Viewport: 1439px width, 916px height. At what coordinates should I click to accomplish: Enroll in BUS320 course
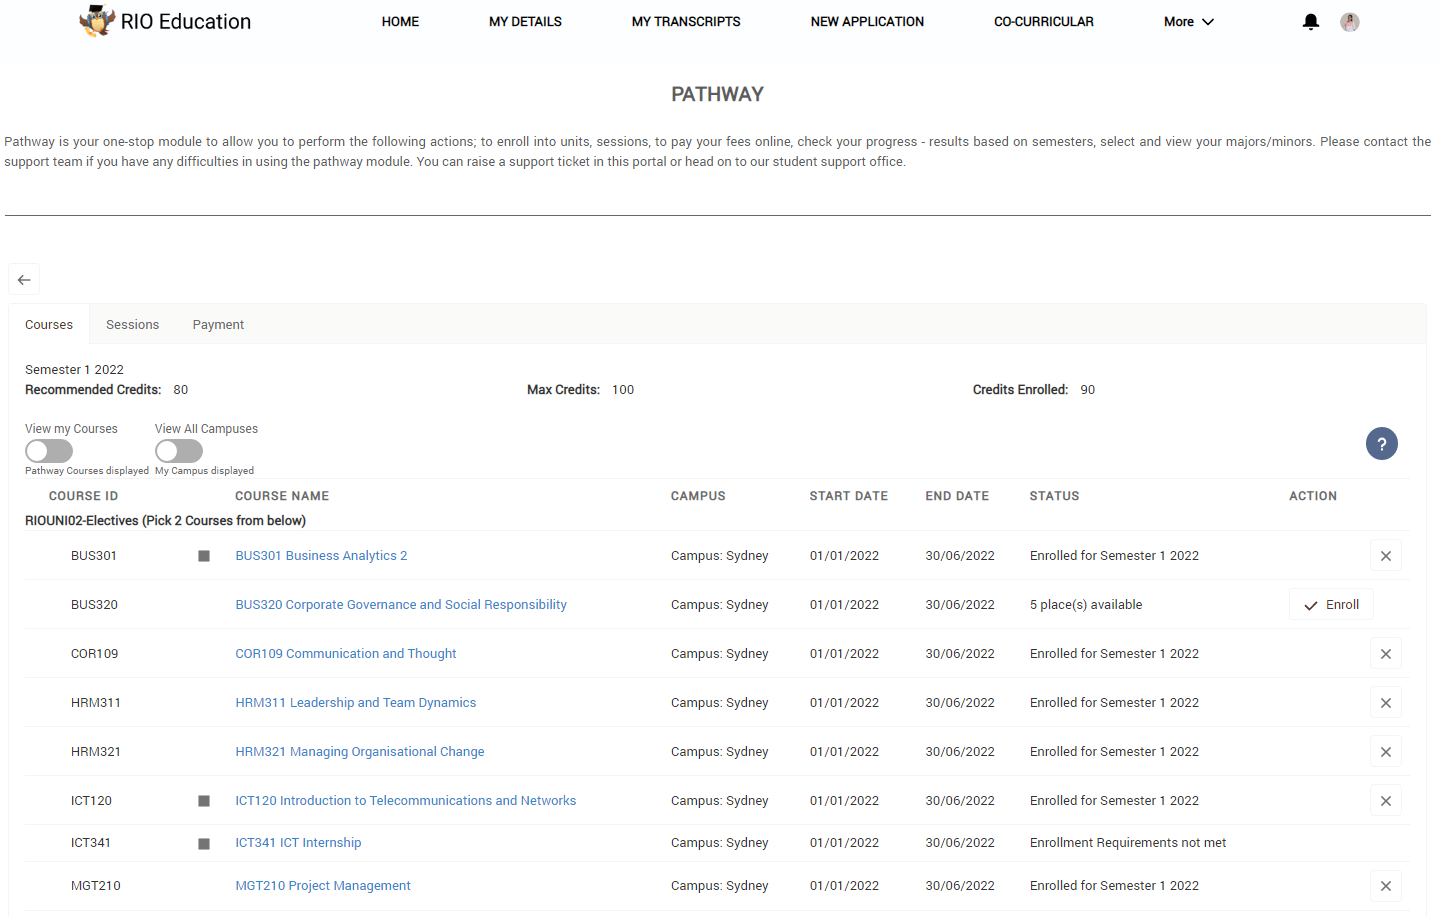(1331, 605)
